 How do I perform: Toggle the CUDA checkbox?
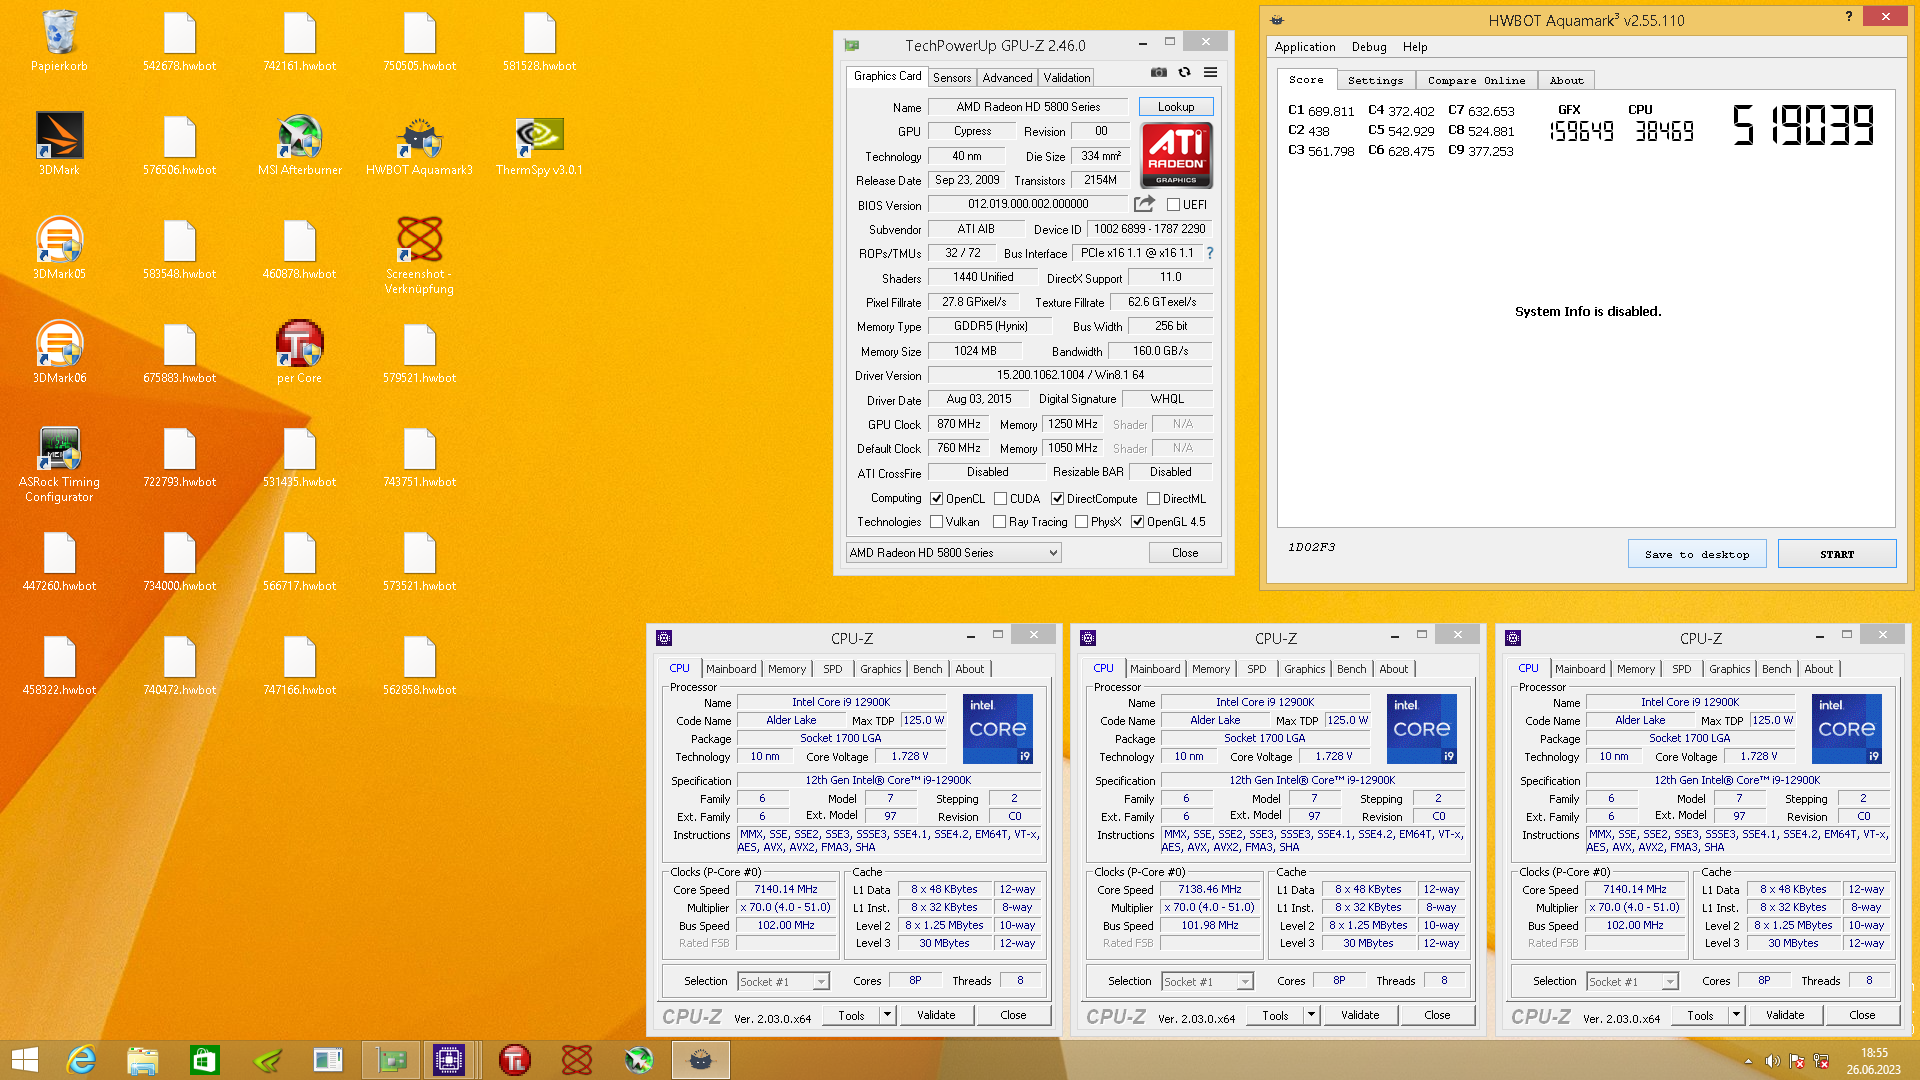[1000, 499]
